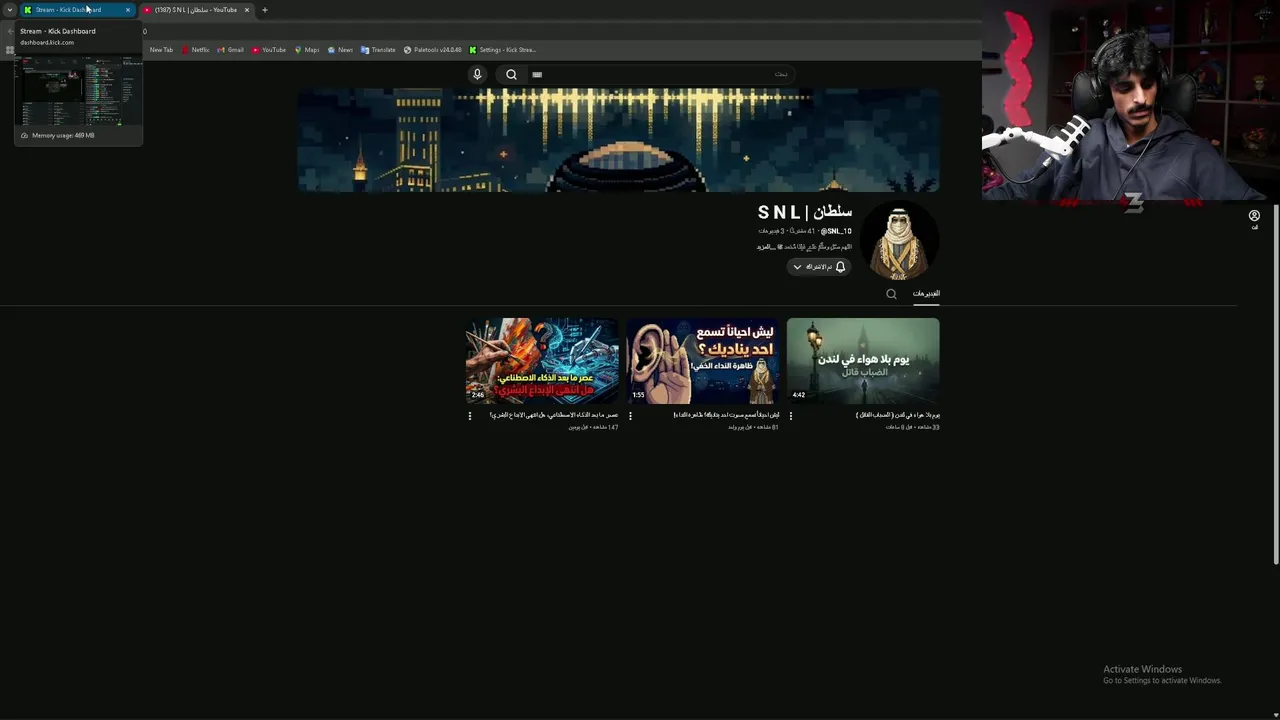
Task: Switch to Stream - Kick Dashboard tab
Action: pos(77,10)
